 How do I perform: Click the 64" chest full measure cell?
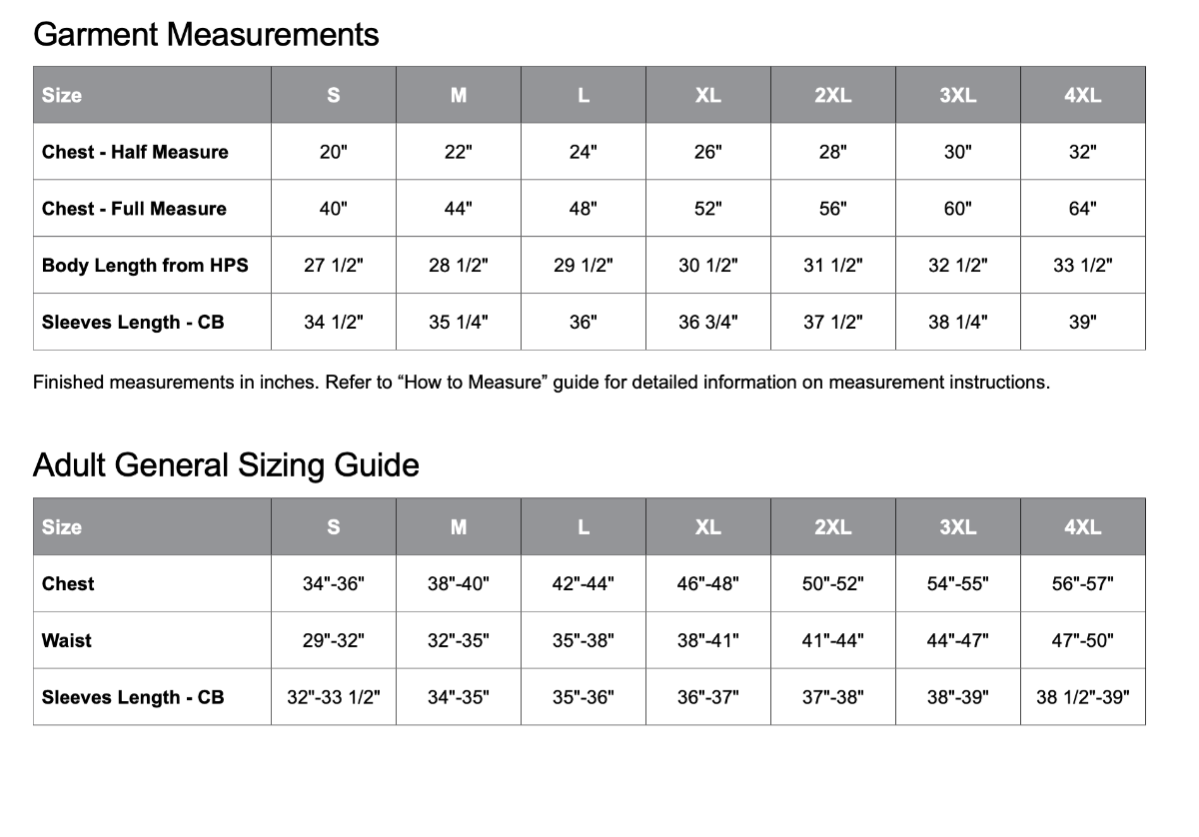(x=1082, y=209)
